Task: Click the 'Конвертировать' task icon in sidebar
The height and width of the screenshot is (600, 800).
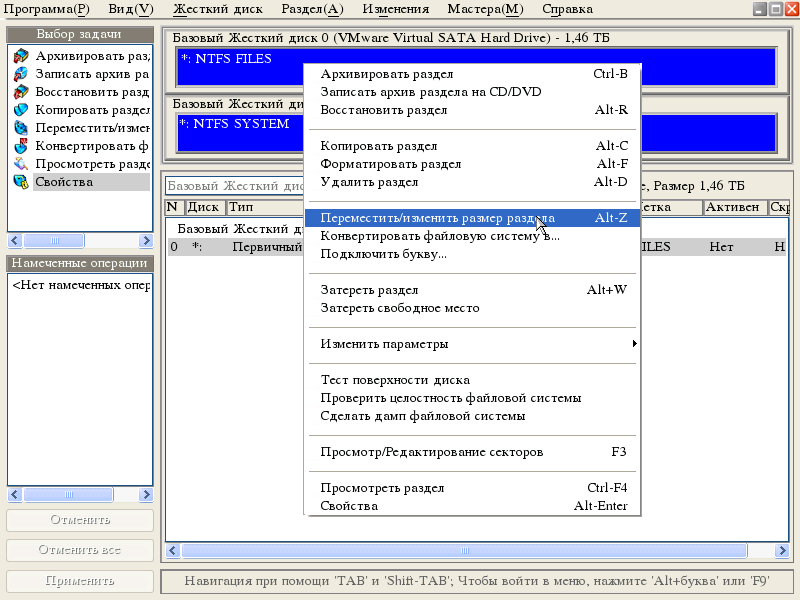Action: tap(21, 146)
